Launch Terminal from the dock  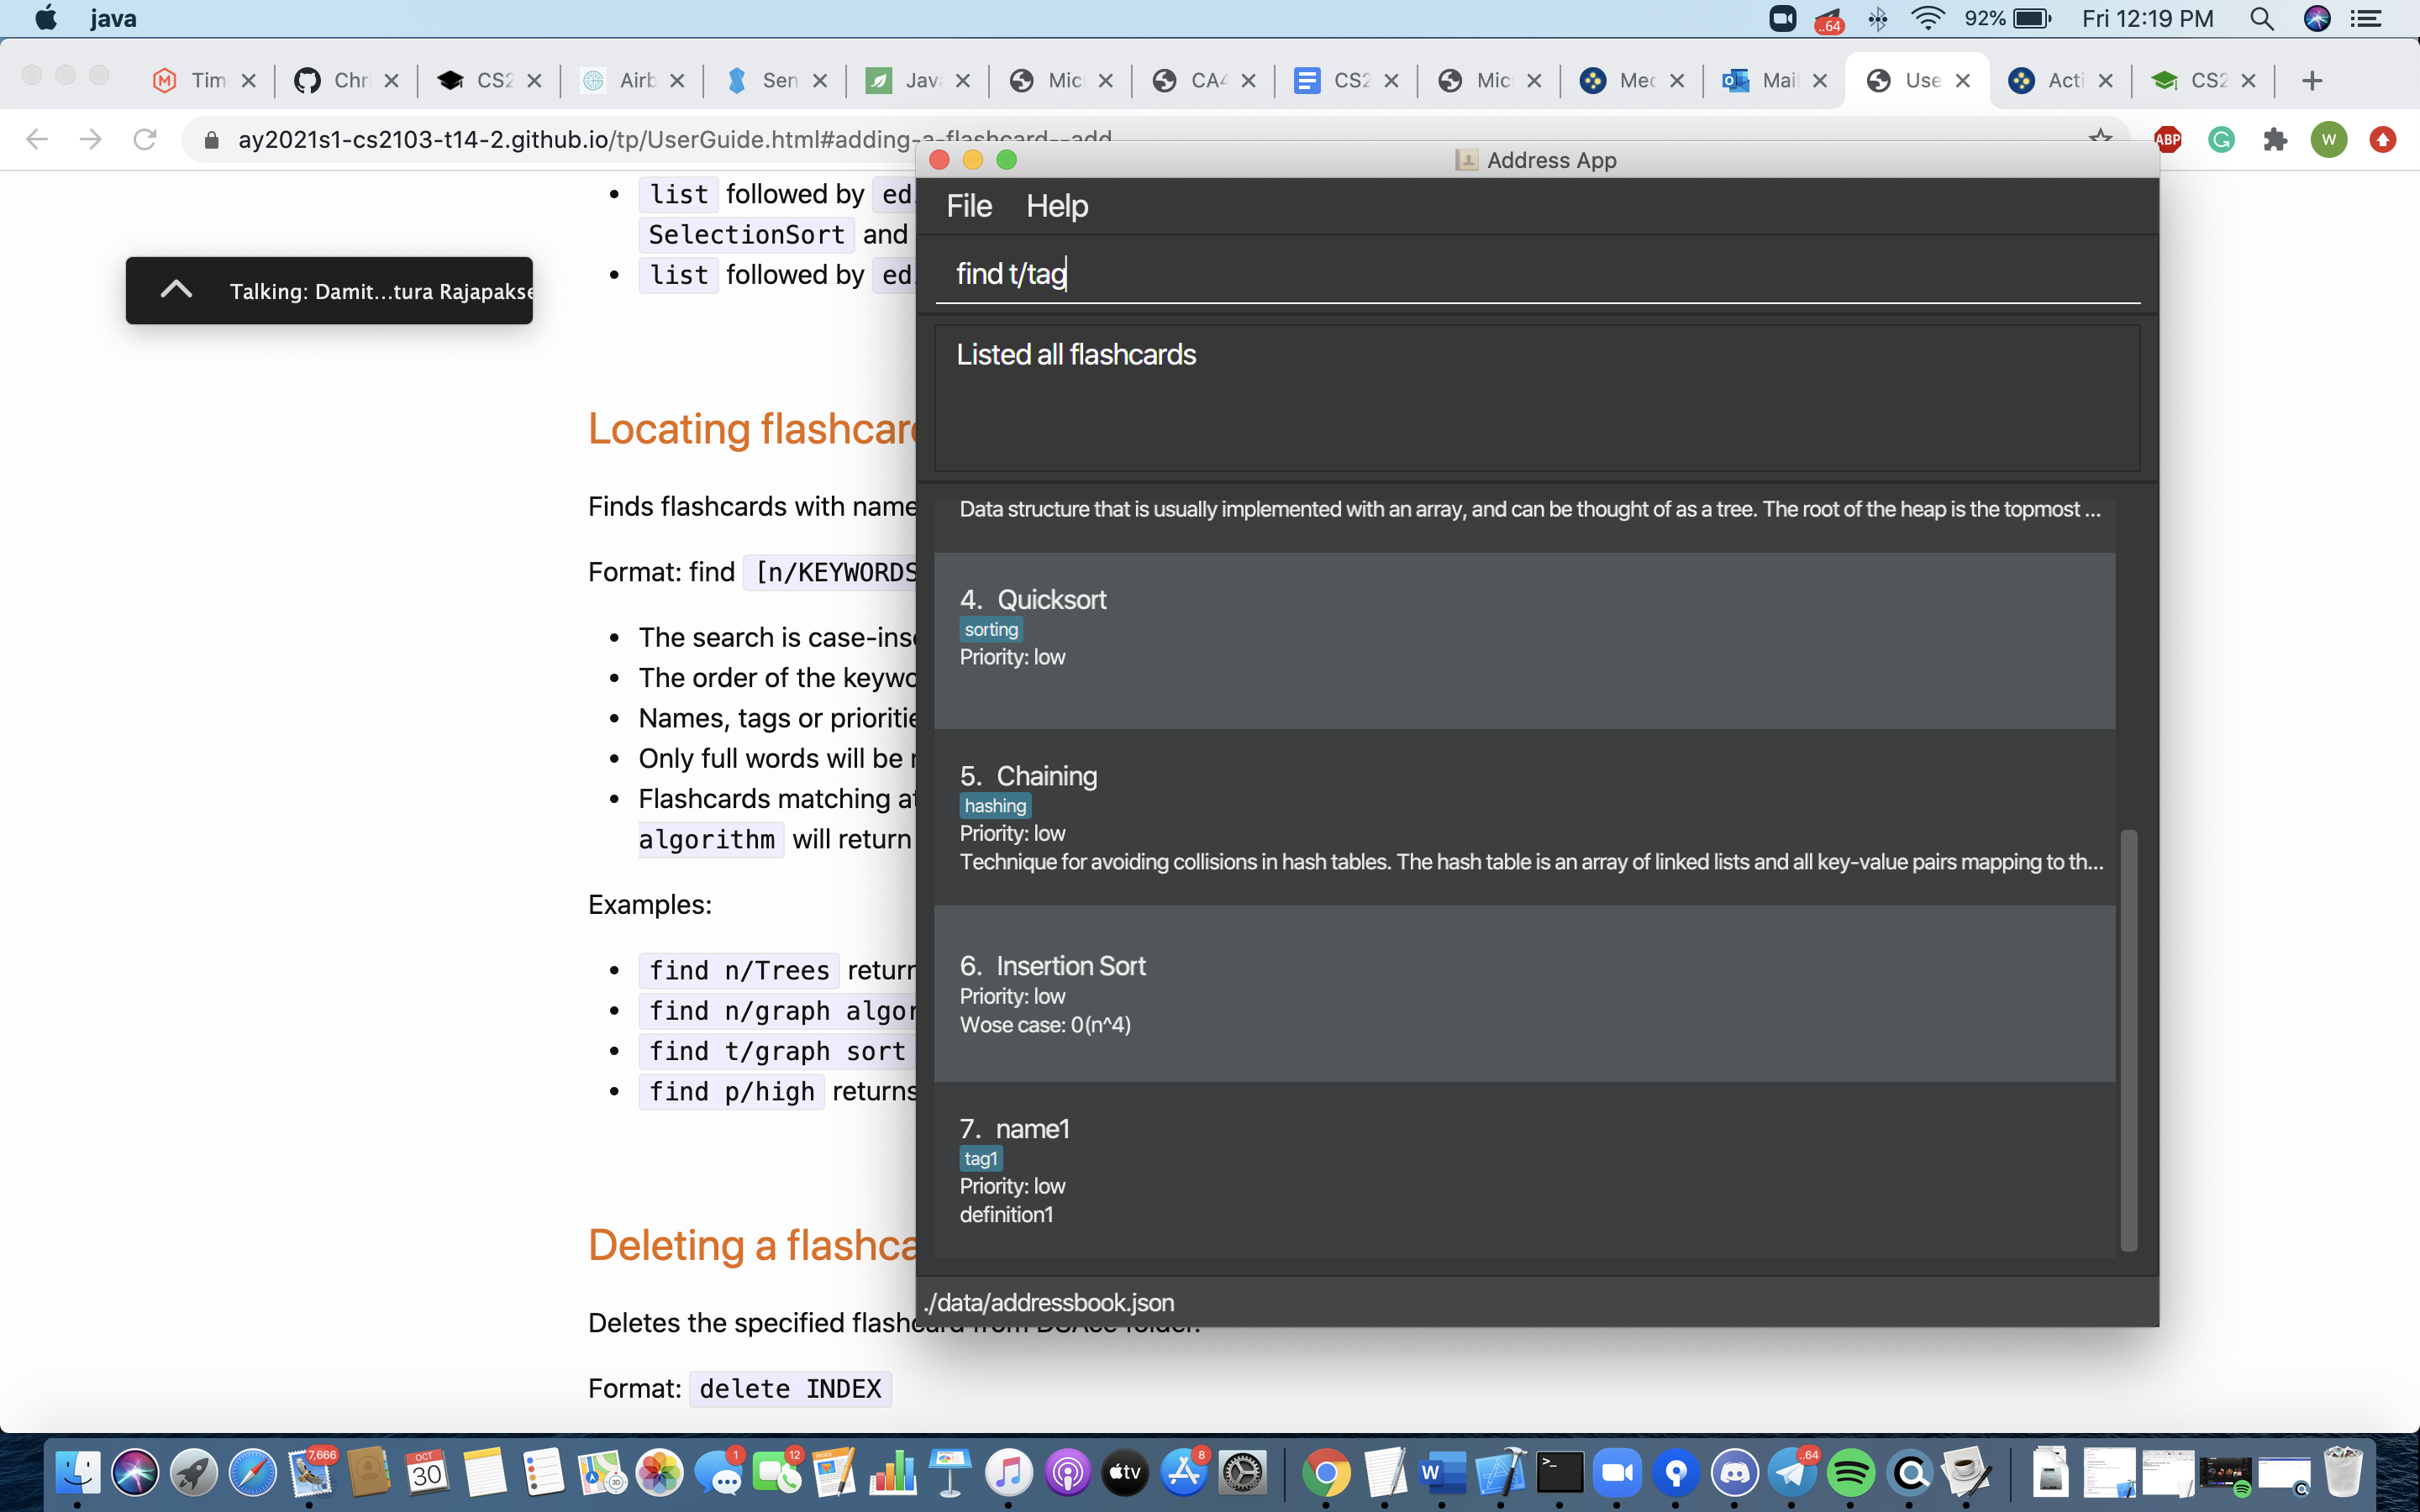(1559, 1472)
